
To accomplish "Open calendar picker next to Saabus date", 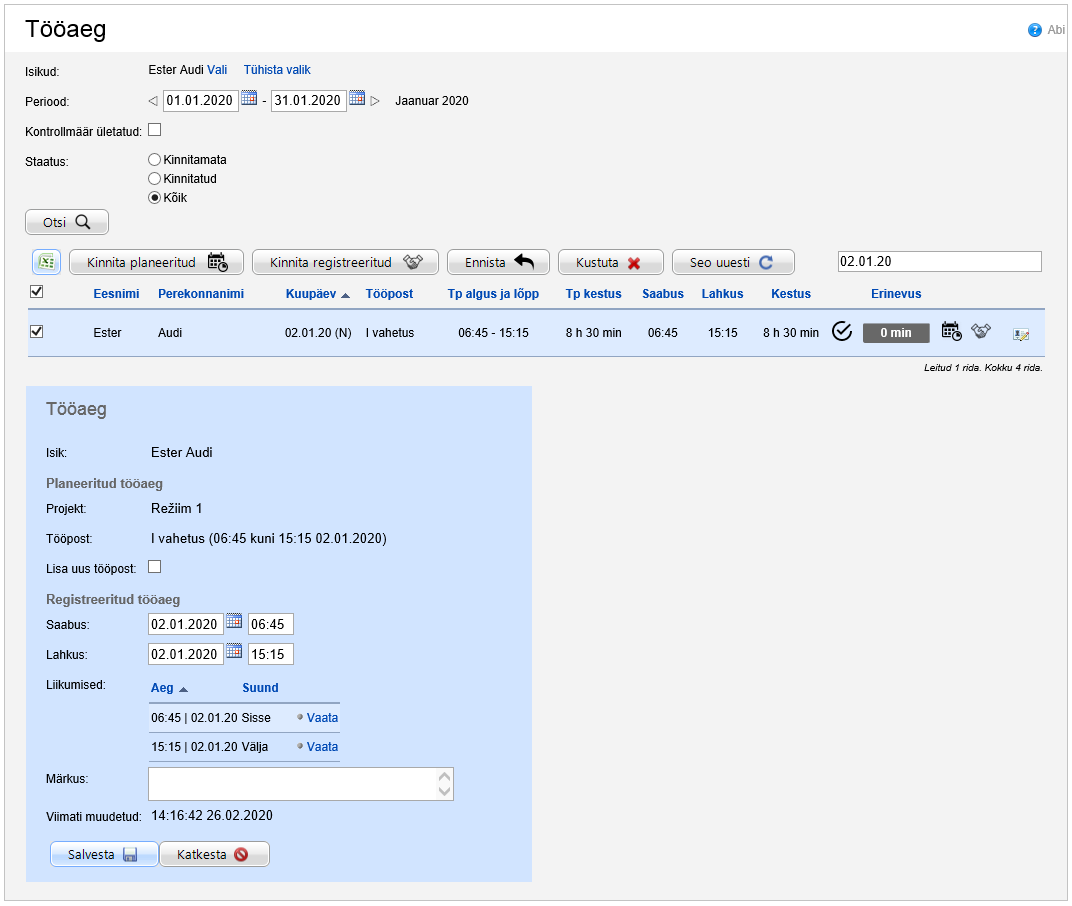I will point(234,622).
